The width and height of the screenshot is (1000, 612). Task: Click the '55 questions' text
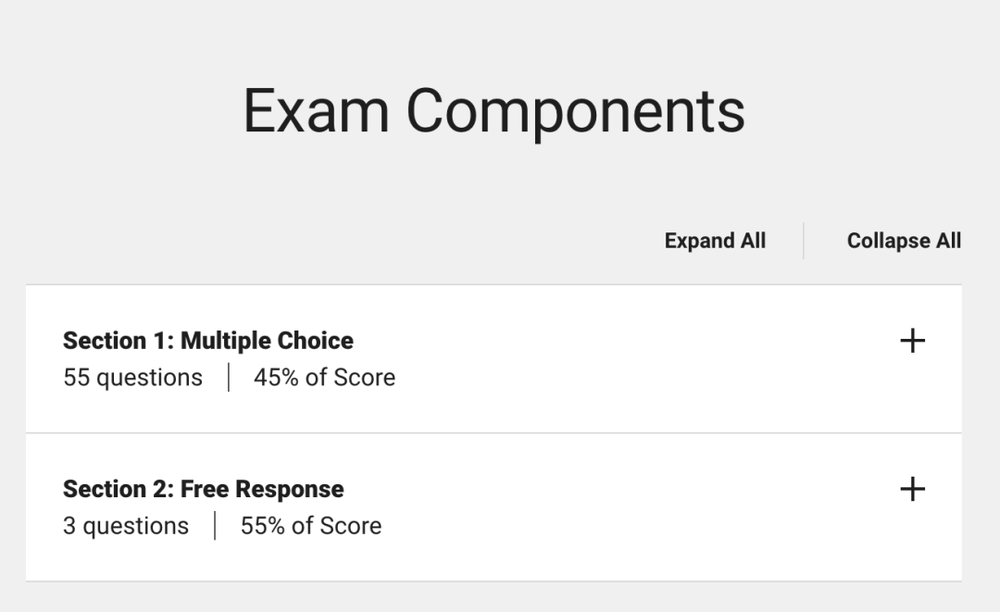coord(132,378)
